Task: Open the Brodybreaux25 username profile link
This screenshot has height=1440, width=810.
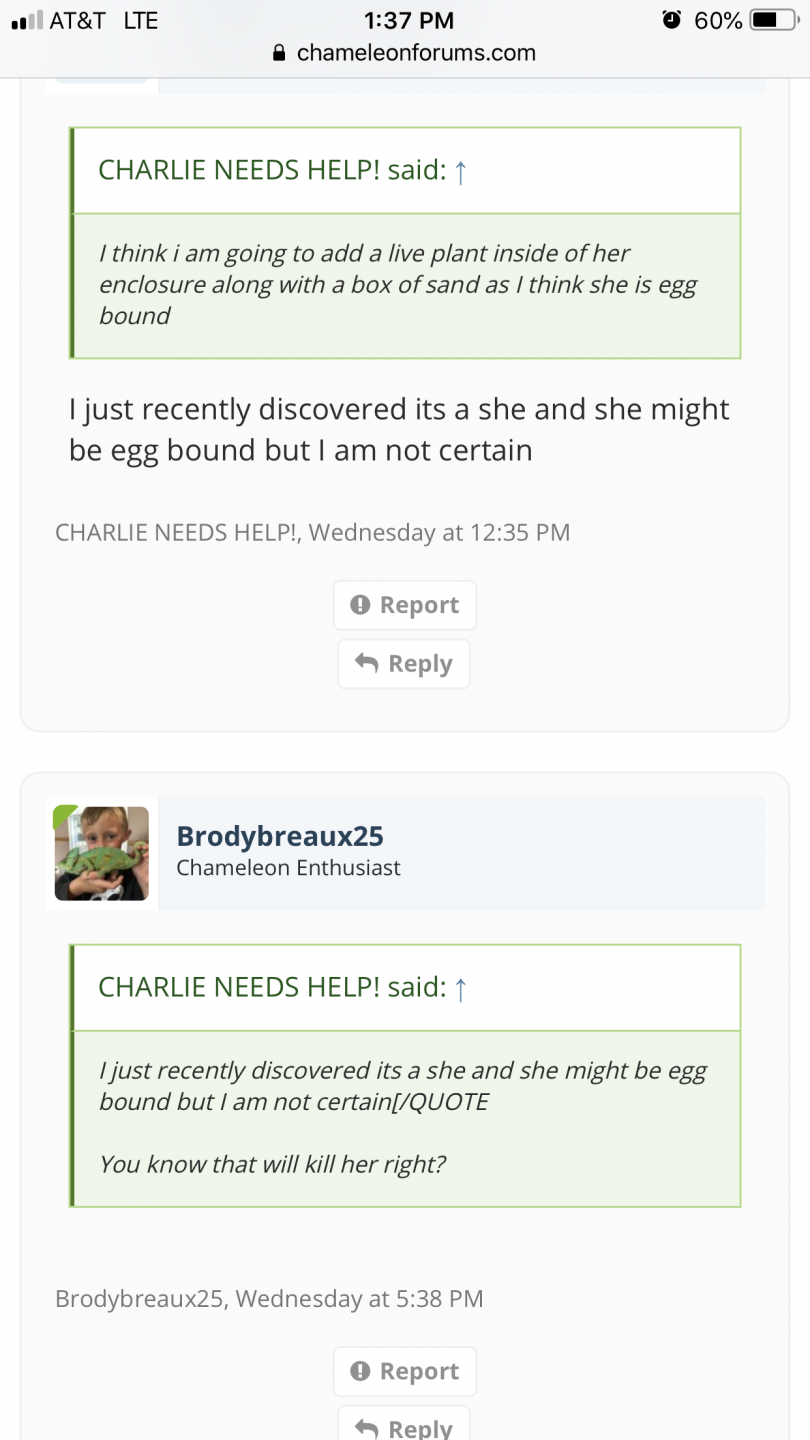Action: pos(280,836)
